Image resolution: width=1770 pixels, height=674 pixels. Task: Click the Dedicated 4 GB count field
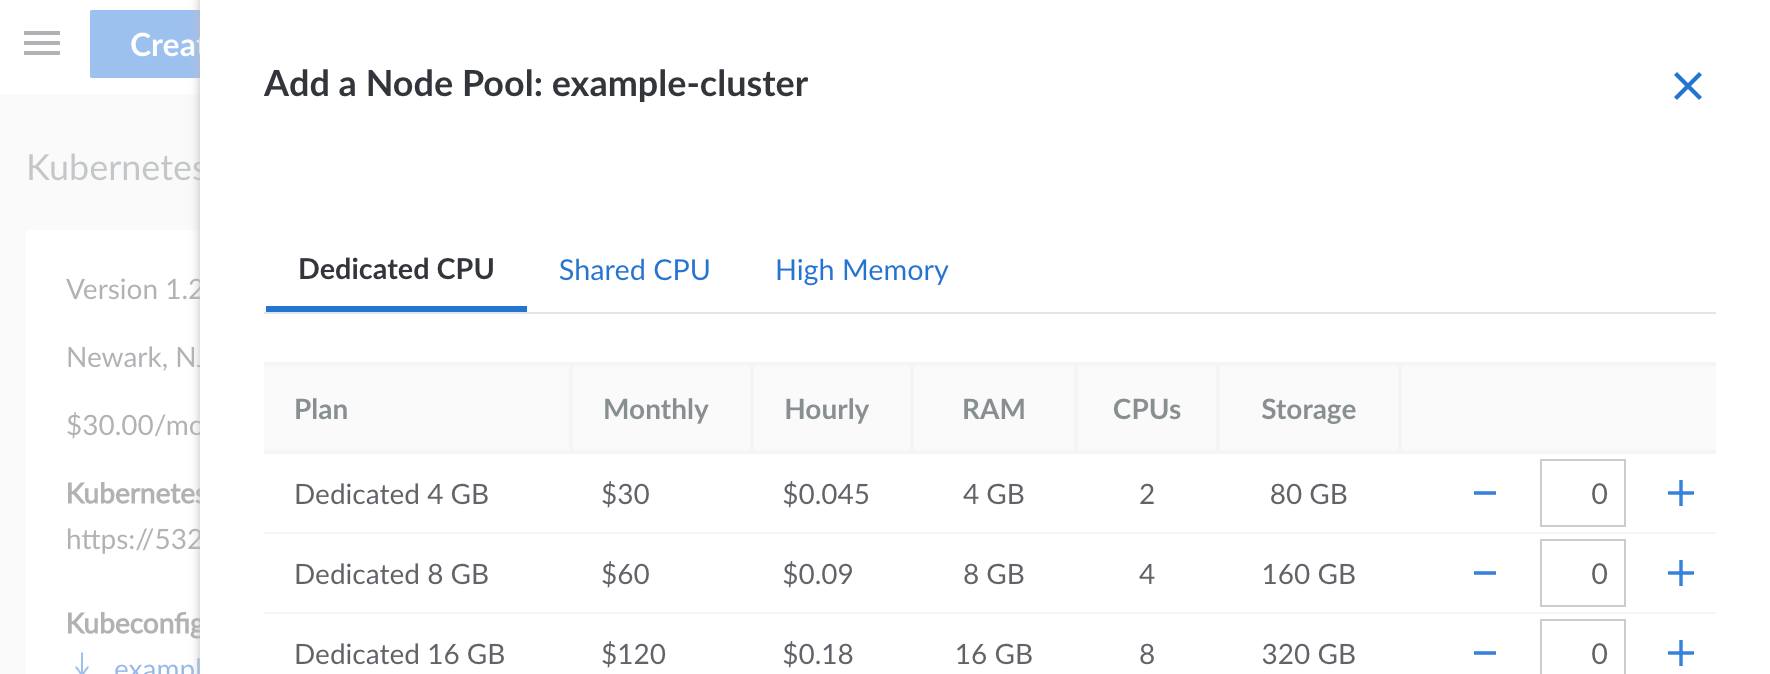[x=1581, y=493]
